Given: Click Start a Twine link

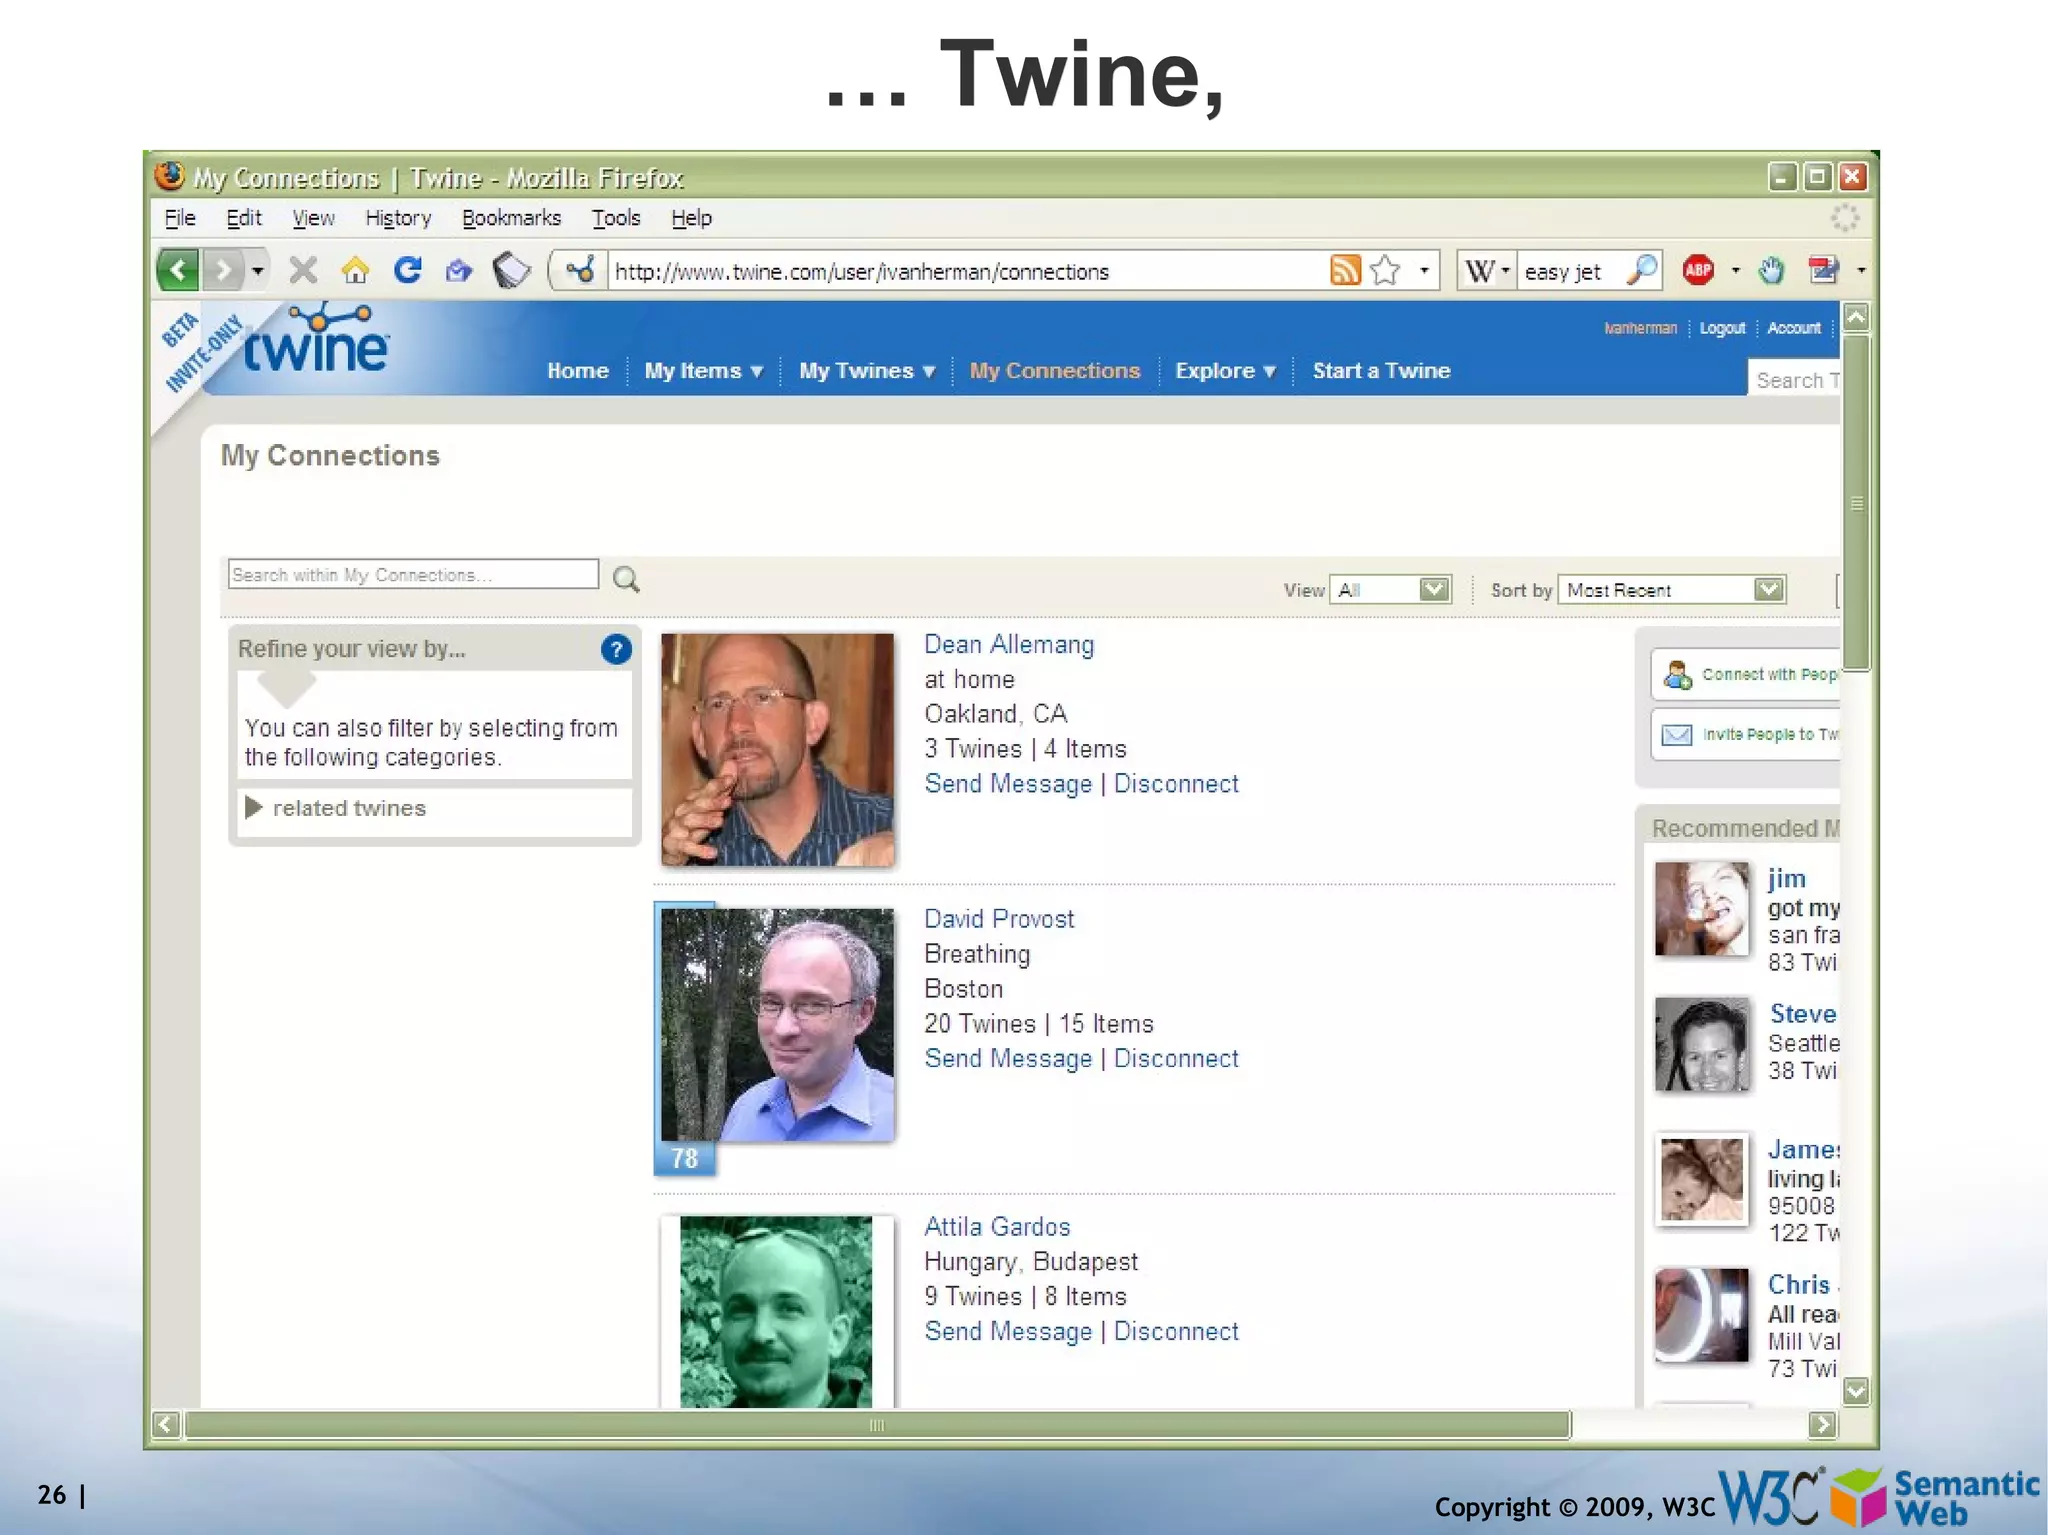Looking at the screenshot, I should coord(1381,371).
